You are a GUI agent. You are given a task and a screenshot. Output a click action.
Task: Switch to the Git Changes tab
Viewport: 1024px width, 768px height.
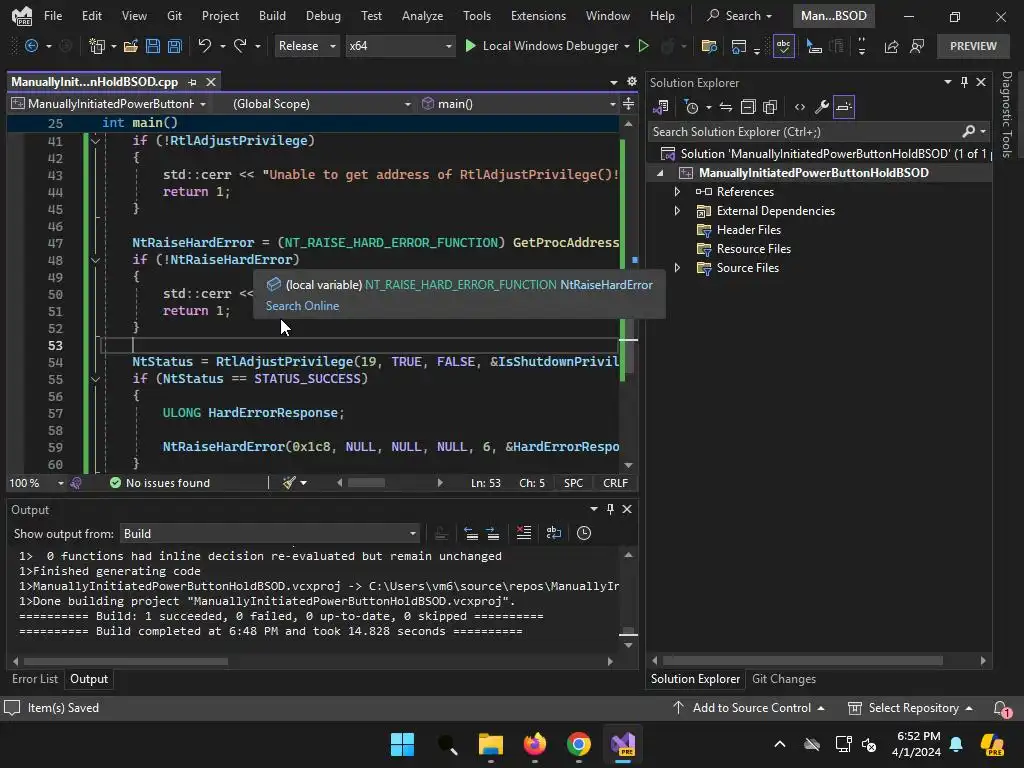click(784, 679)
